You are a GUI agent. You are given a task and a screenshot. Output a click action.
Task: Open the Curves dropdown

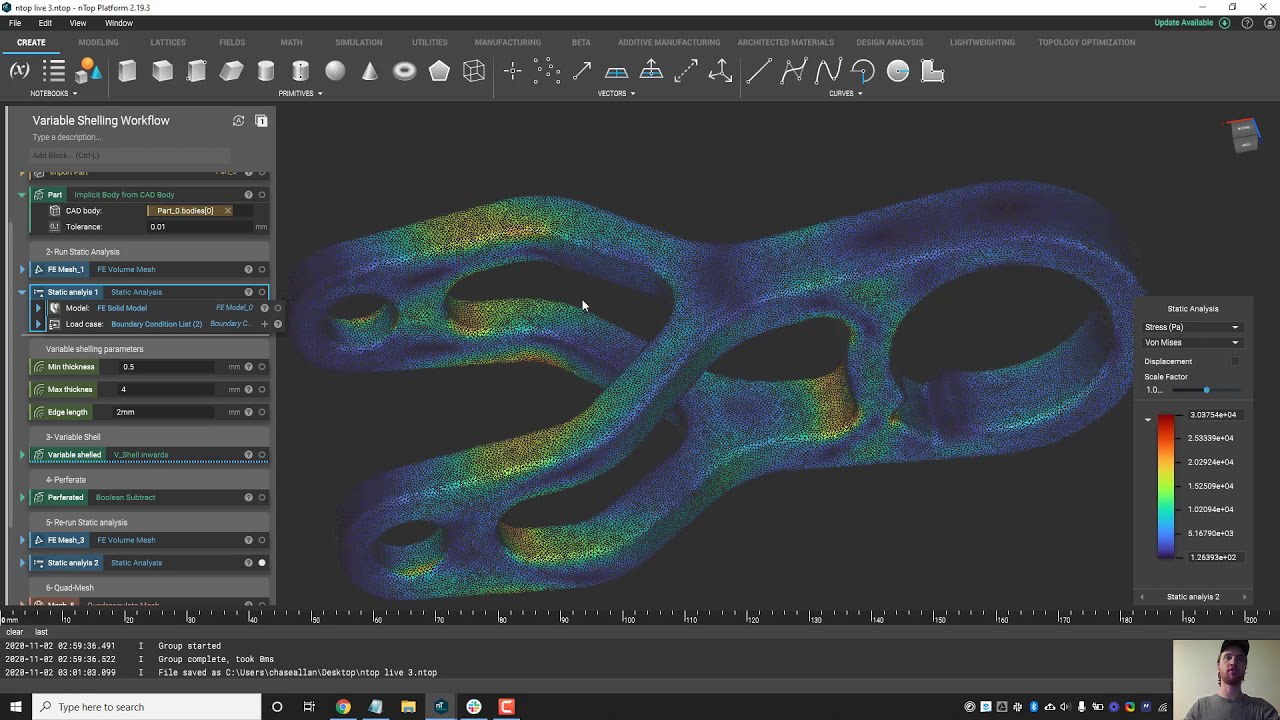coord(845,93)
